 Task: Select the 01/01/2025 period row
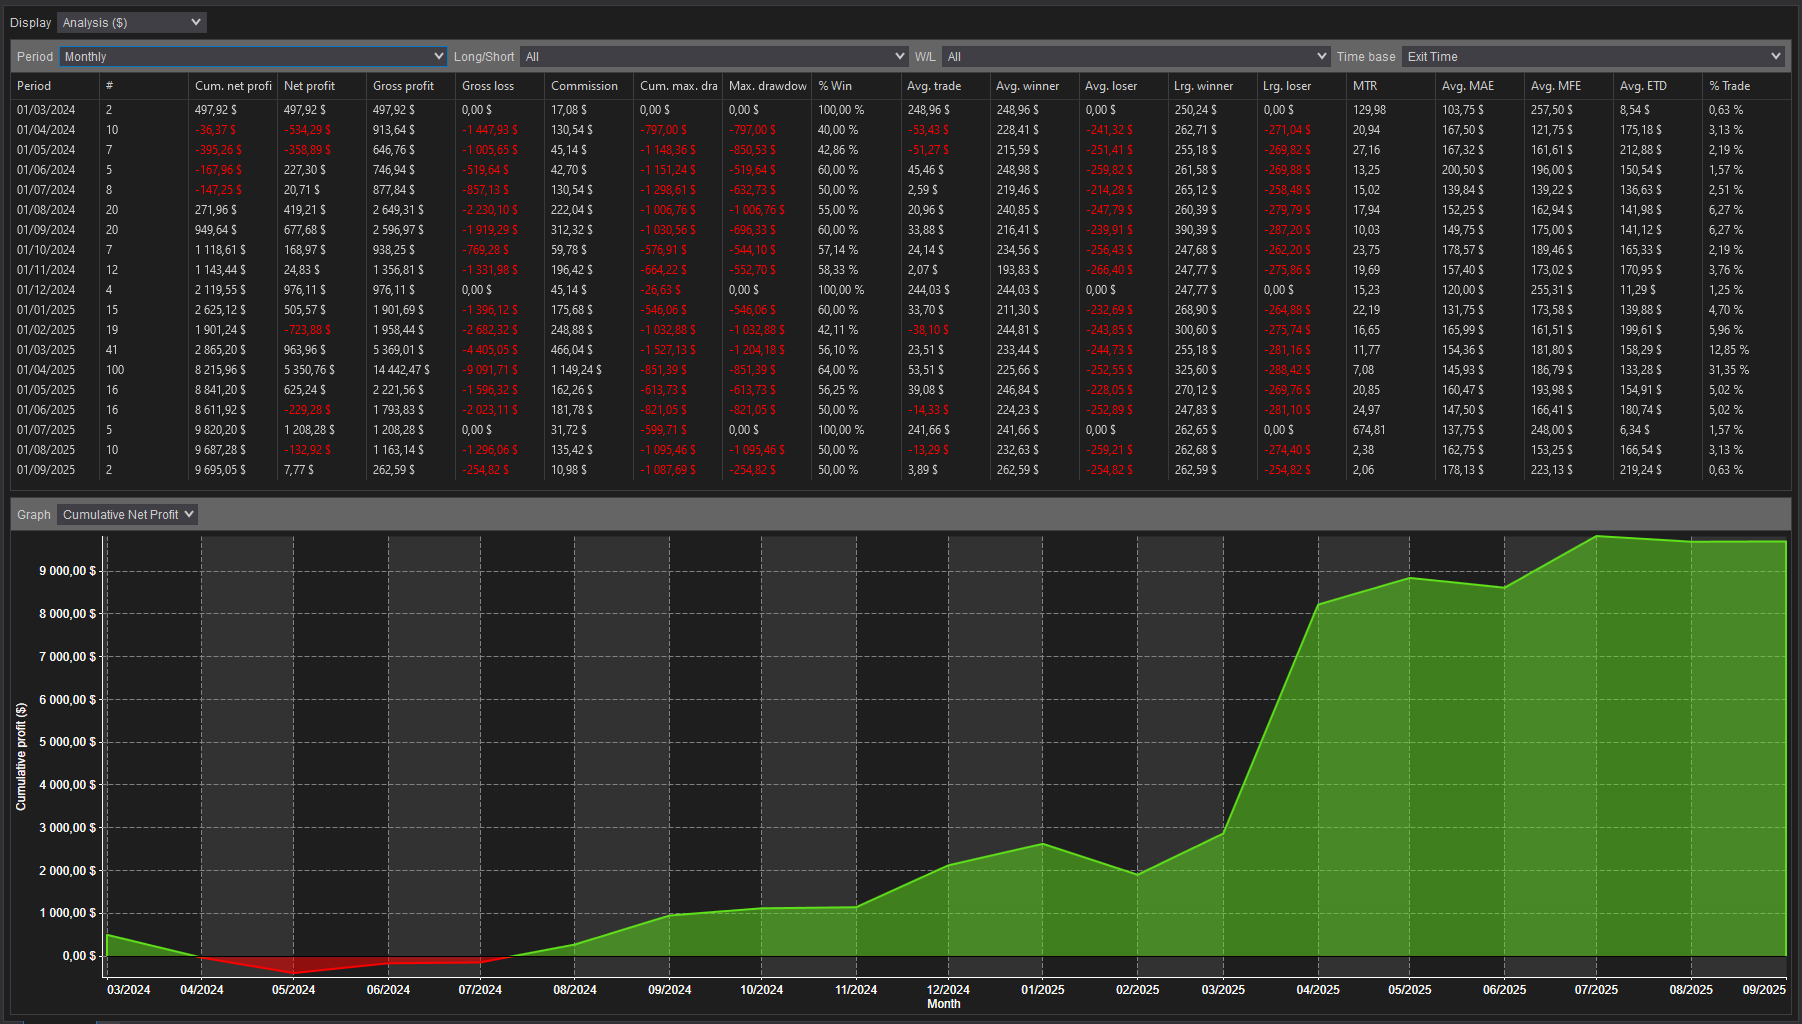tap(900, 310)
